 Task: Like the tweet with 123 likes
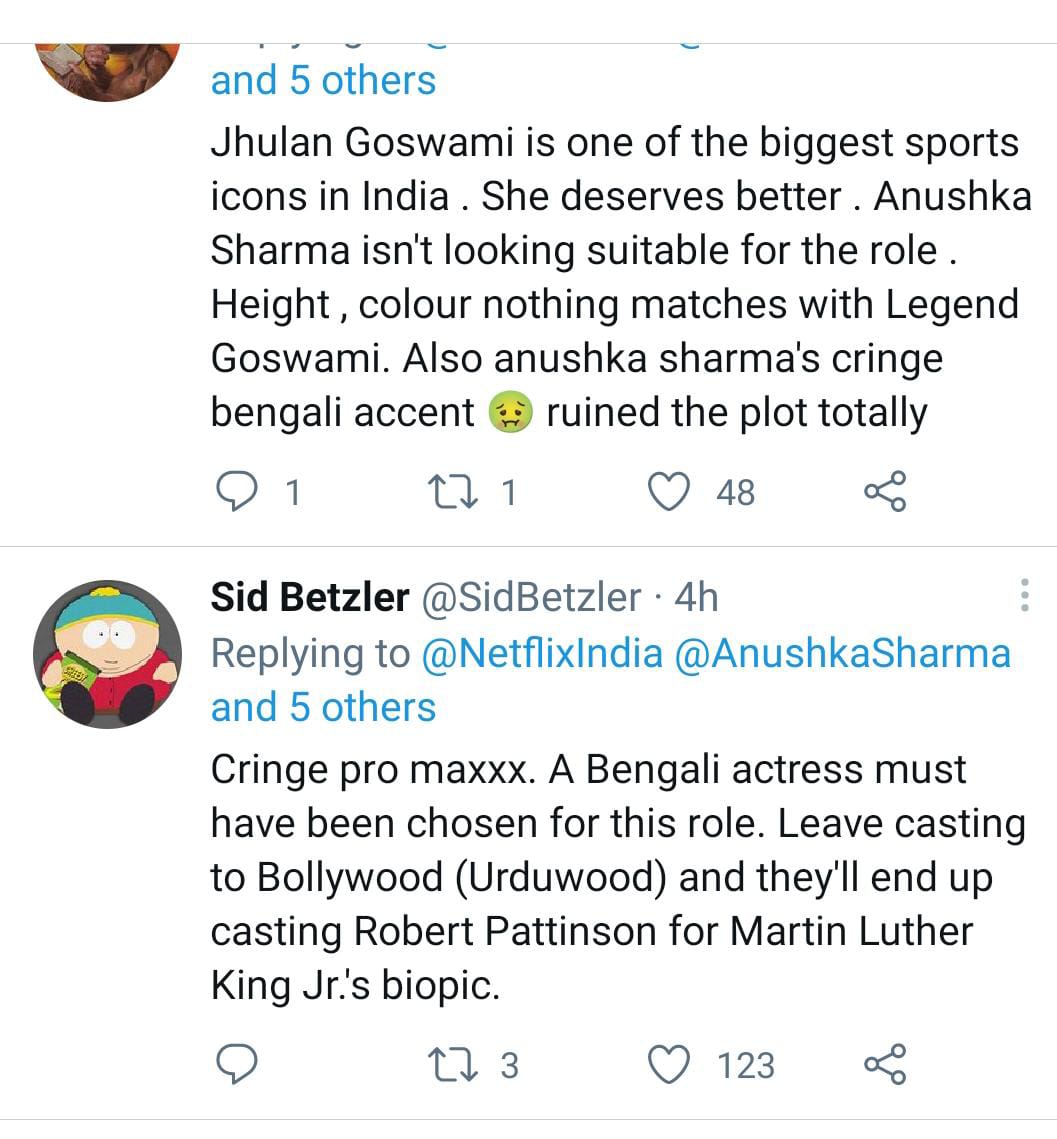pos(669,1064)
